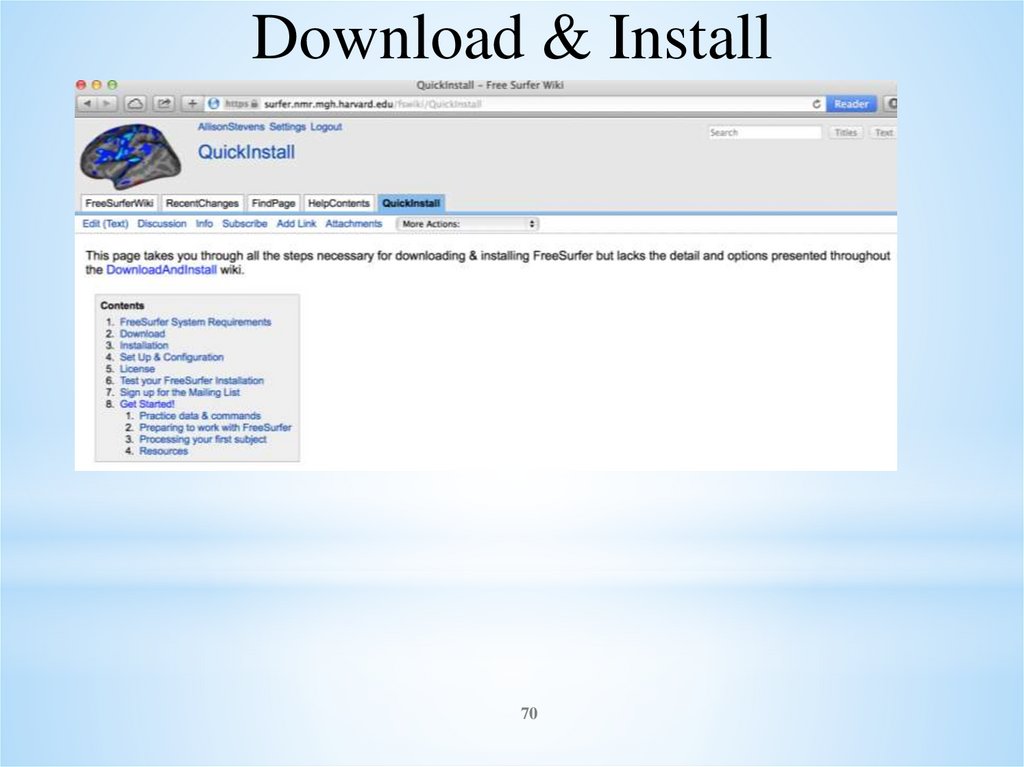Click the QuickInstall page title heading
The width and height of the screenshot is (1024, 767).
click(x=246, y=152)
